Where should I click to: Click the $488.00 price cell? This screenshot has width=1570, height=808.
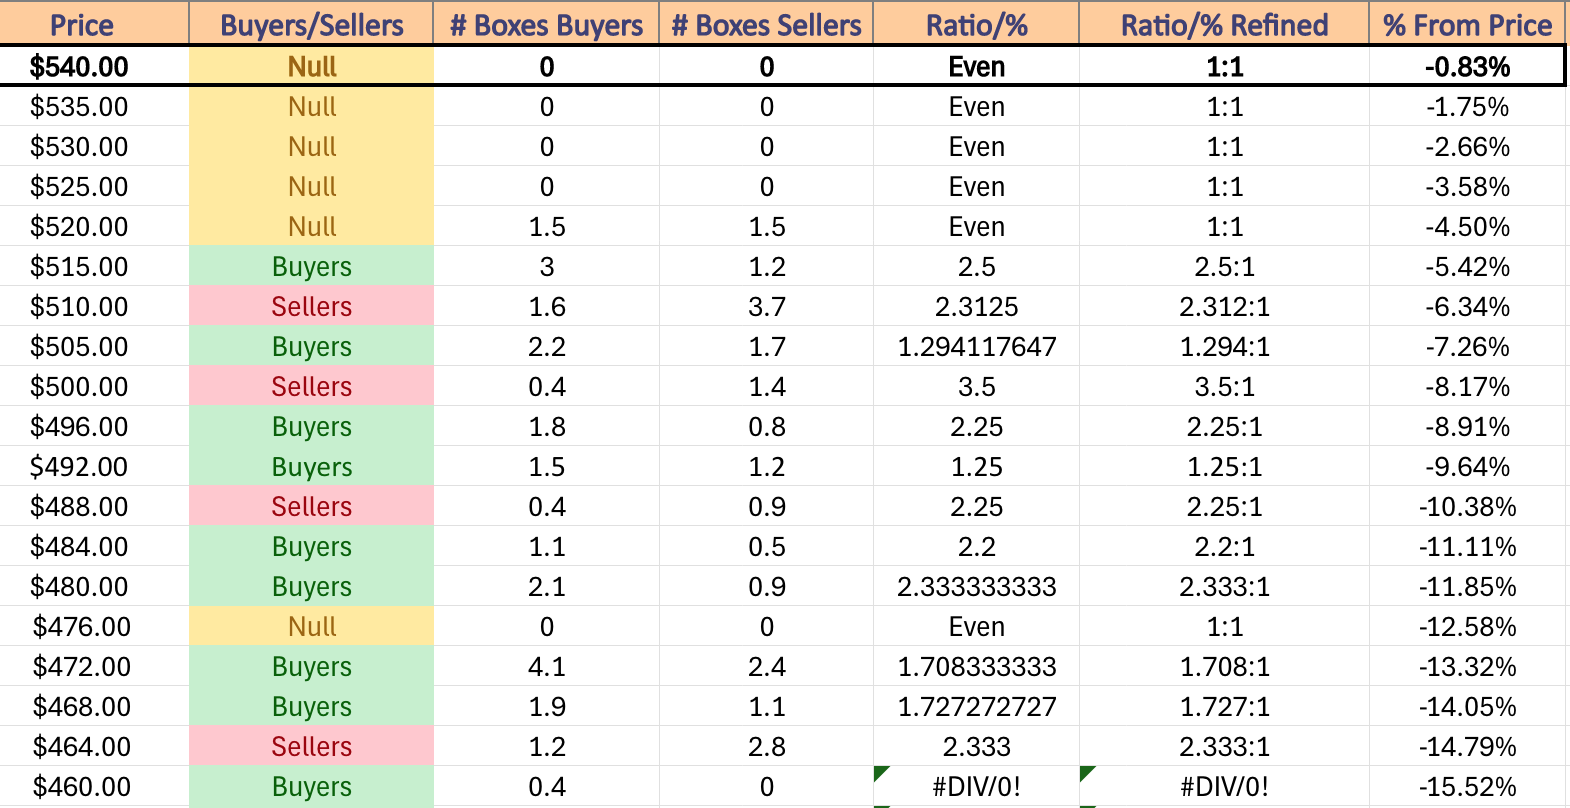[x=94, y=506]
